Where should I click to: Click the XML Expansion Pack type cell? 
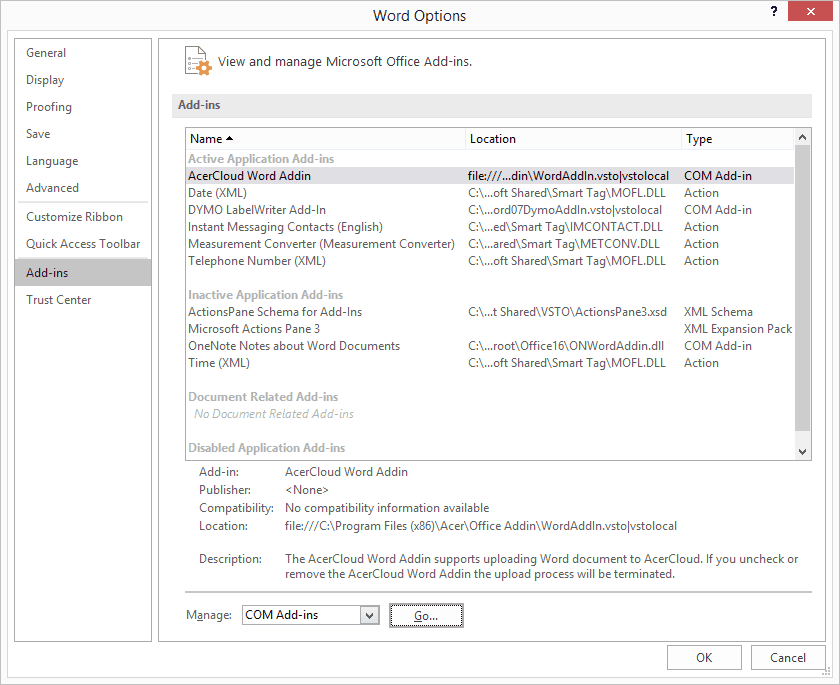pyautogui.click(x=738, y=329)
